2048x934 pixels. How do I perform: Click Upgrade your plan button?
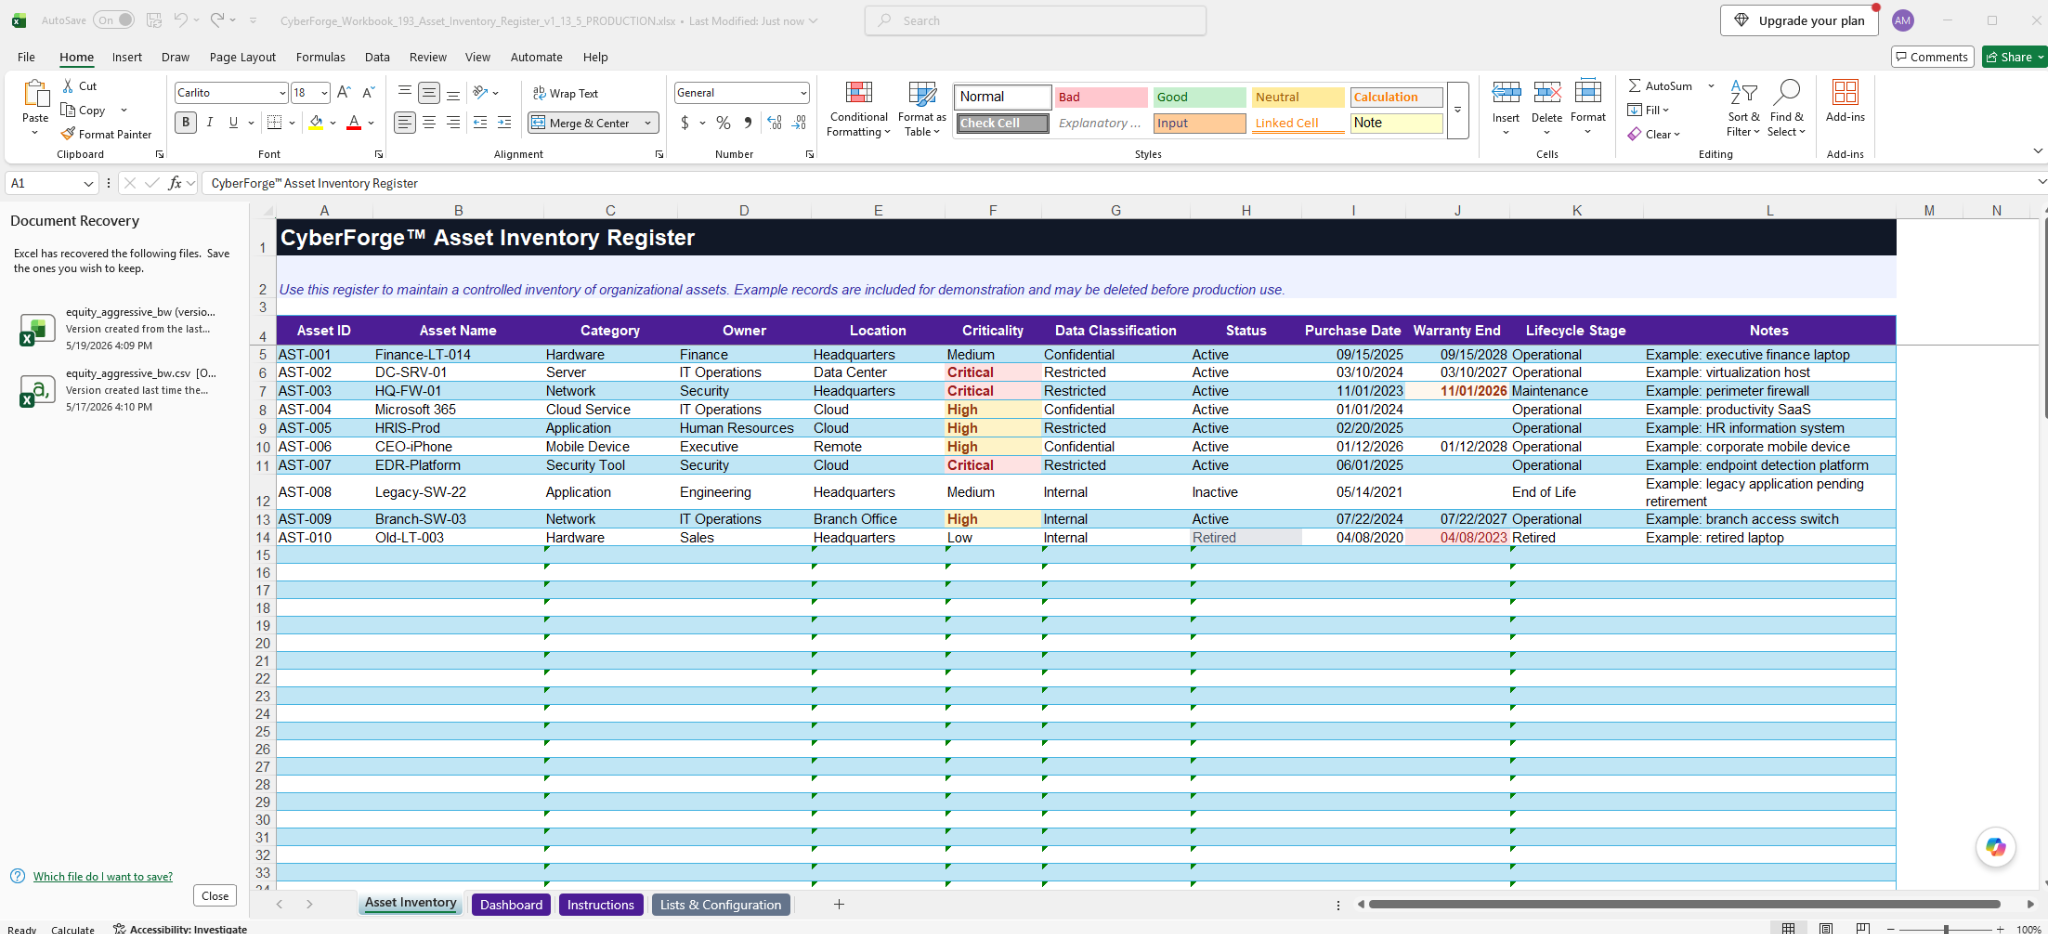point(1799,20)
